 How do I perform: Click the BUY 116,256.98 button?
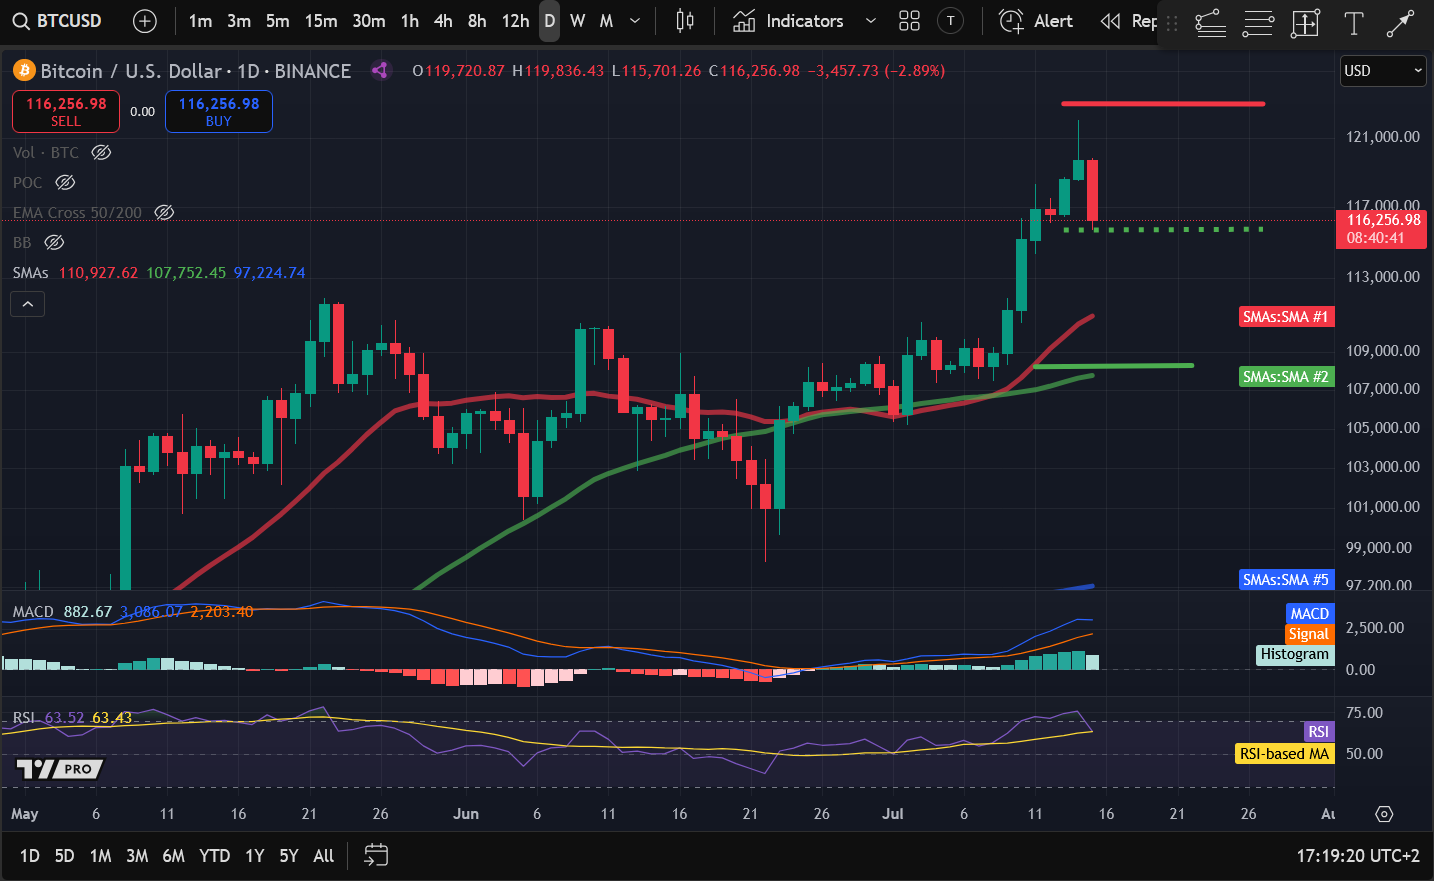point(219,111)
